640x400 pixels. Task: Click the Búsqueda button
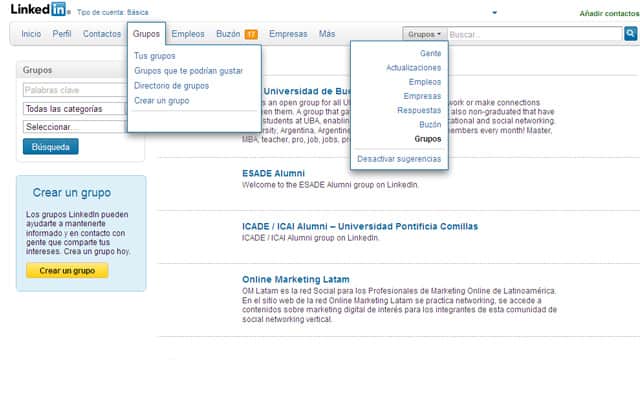51,147
